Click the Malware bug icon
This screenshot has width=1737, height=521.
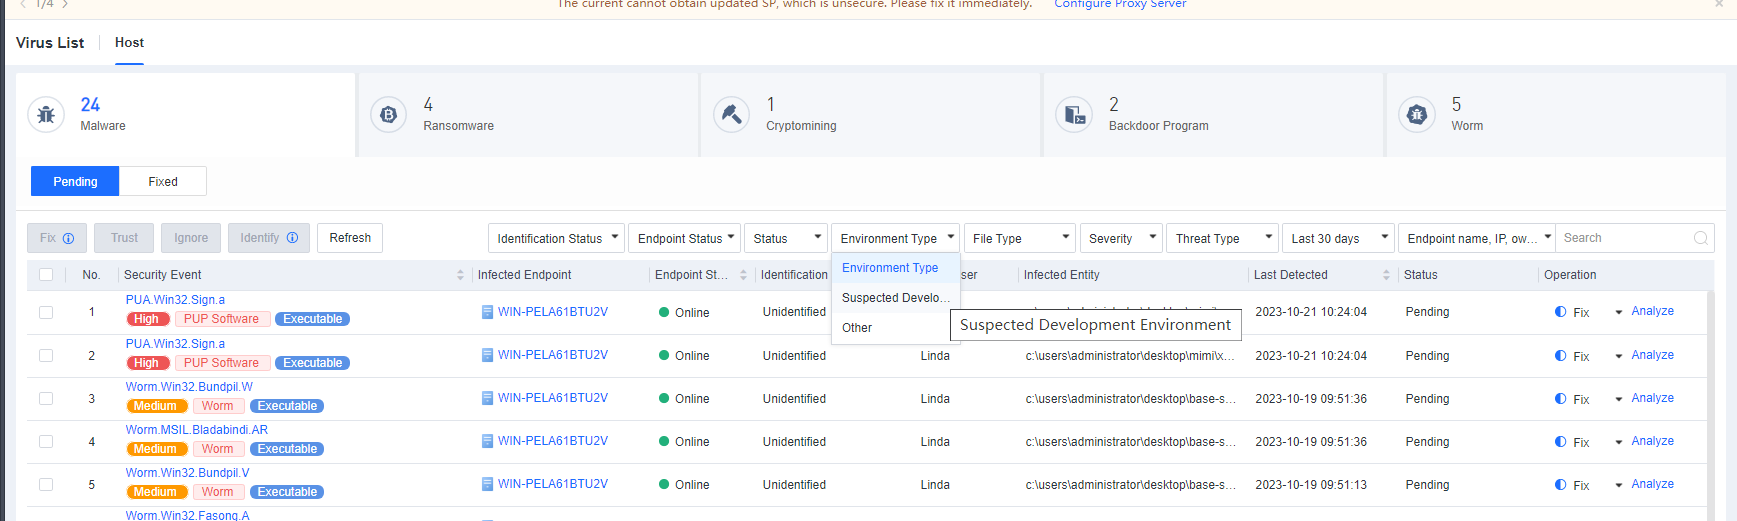click(46, 115)
